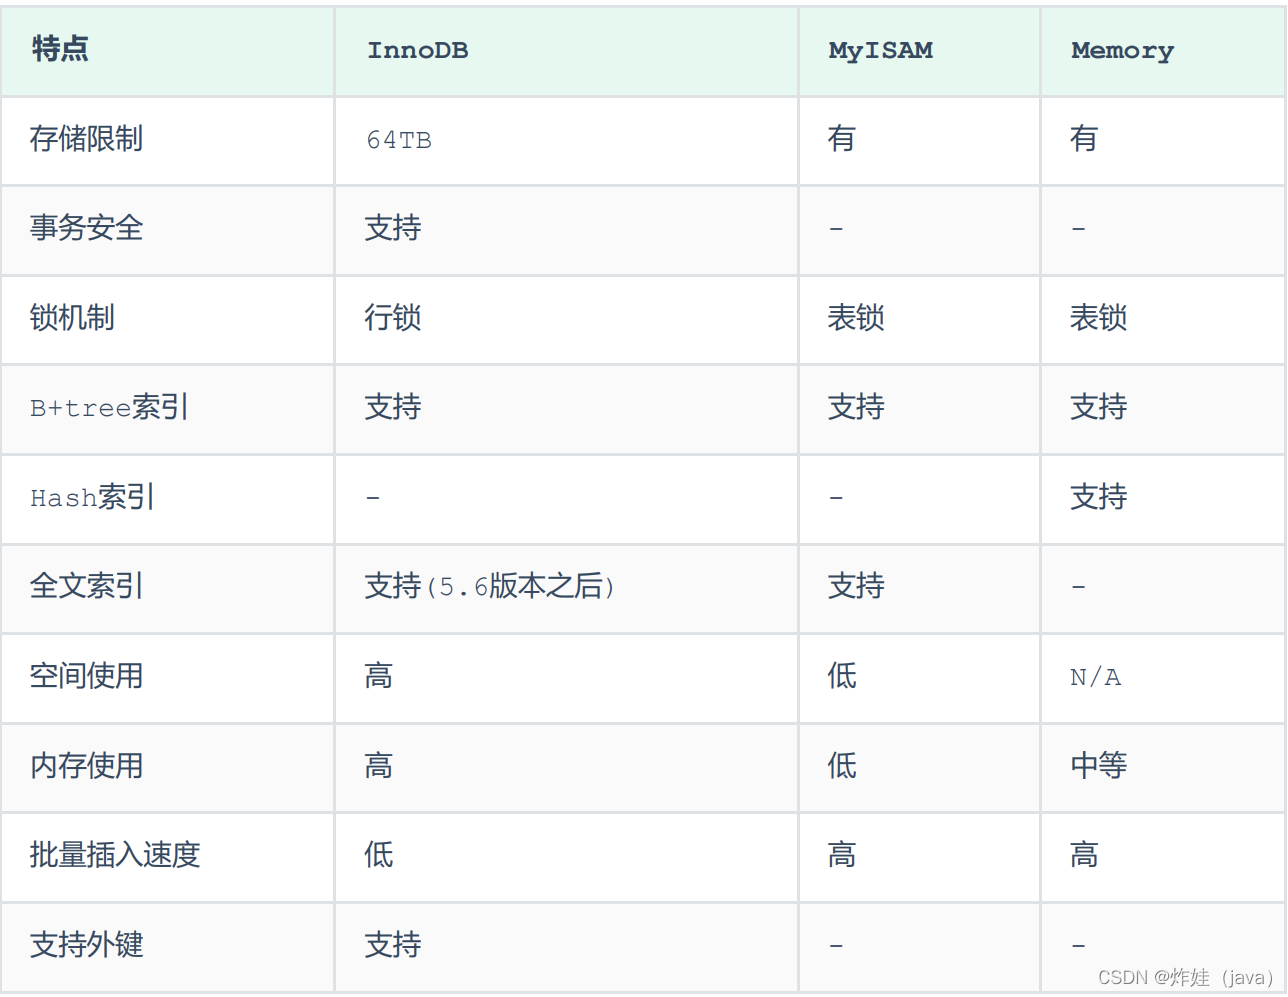1288x997 pixels.
Task: Click the 空间使用 row label
Action: pos(86,676)
